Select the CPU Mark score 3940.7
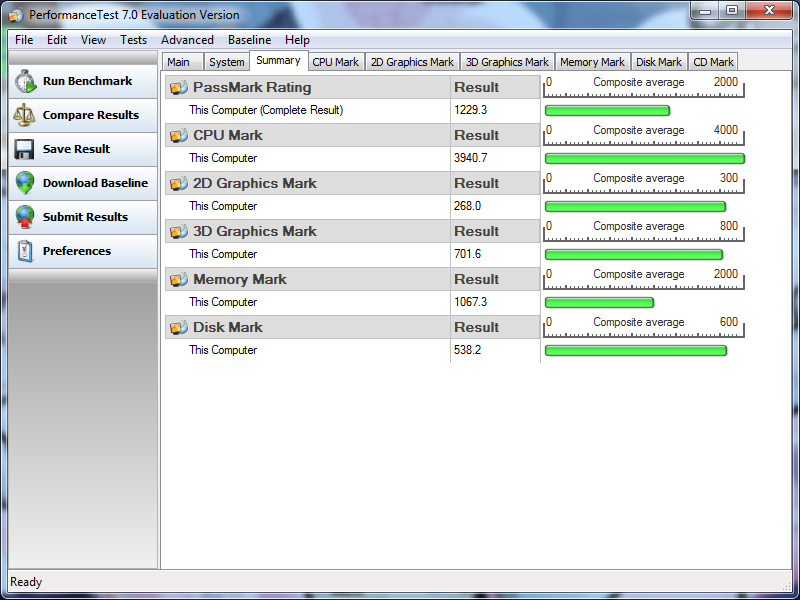Image resolution: width=800 pixels, height=600 pixels. (x=470, y=158)
